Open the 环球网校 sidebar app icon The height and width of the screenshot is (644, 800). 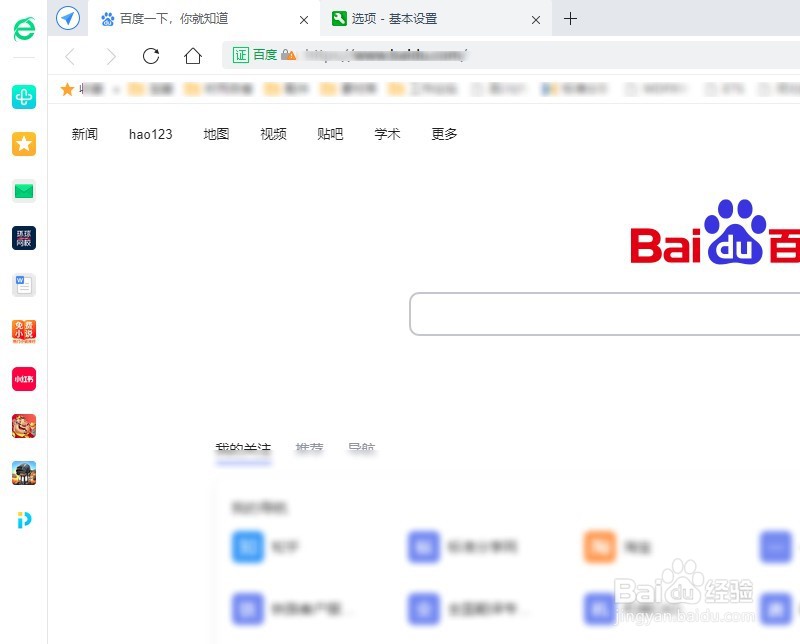[x=24, y=238]
